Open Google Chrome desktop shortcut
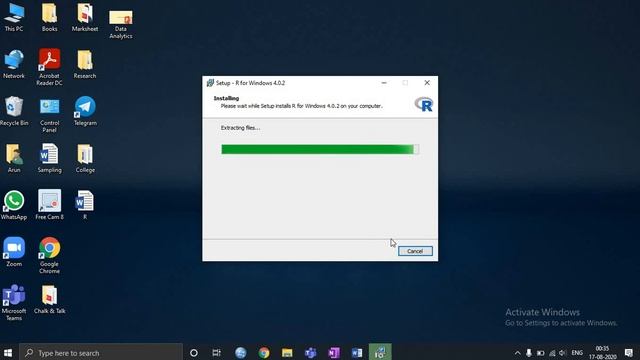 pos(49,255)
